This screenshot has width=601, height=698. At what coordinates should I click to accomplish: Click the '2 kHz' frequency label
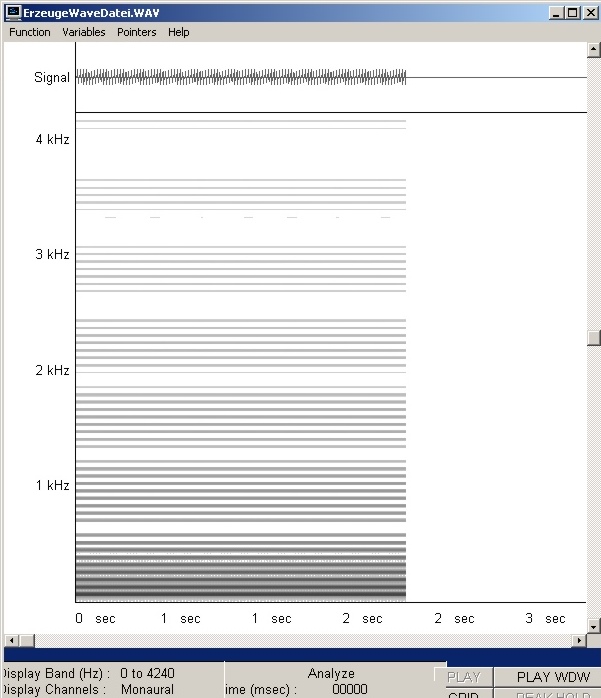(52, 370)
